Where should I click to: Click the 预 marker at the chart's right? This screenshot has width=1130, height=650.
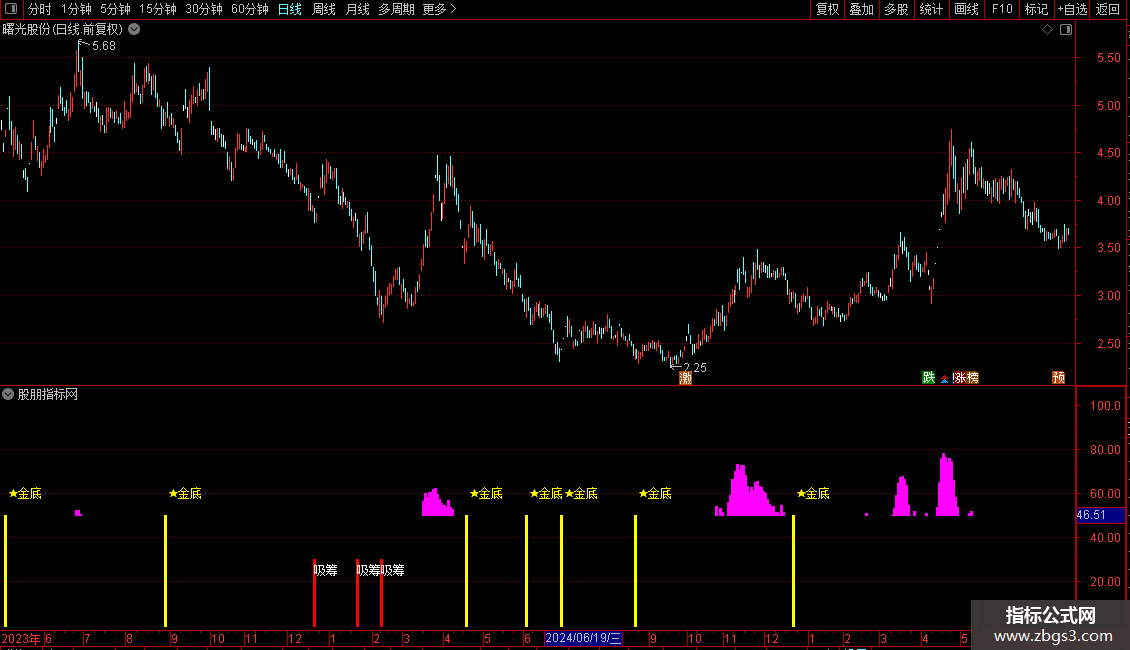(x=1059, y=378)
